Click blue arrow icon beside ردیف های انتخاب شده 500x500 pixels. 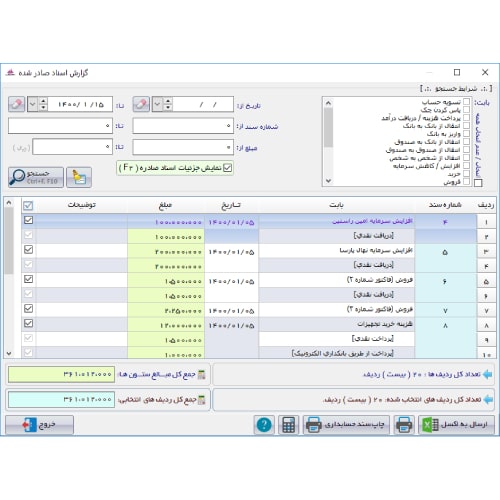click(x=488, y=399)
